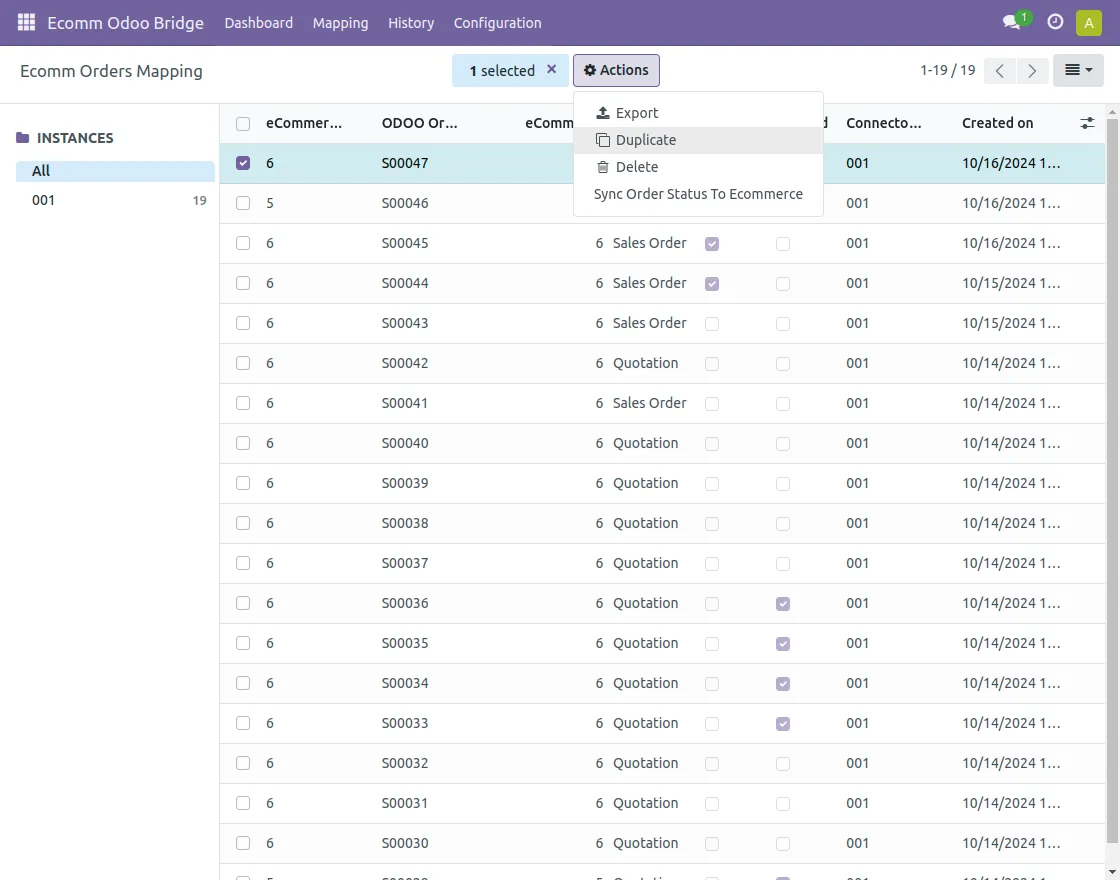The image size is (1120, 880).
Task: Go to next page arrow
Action: (1032, 71)
